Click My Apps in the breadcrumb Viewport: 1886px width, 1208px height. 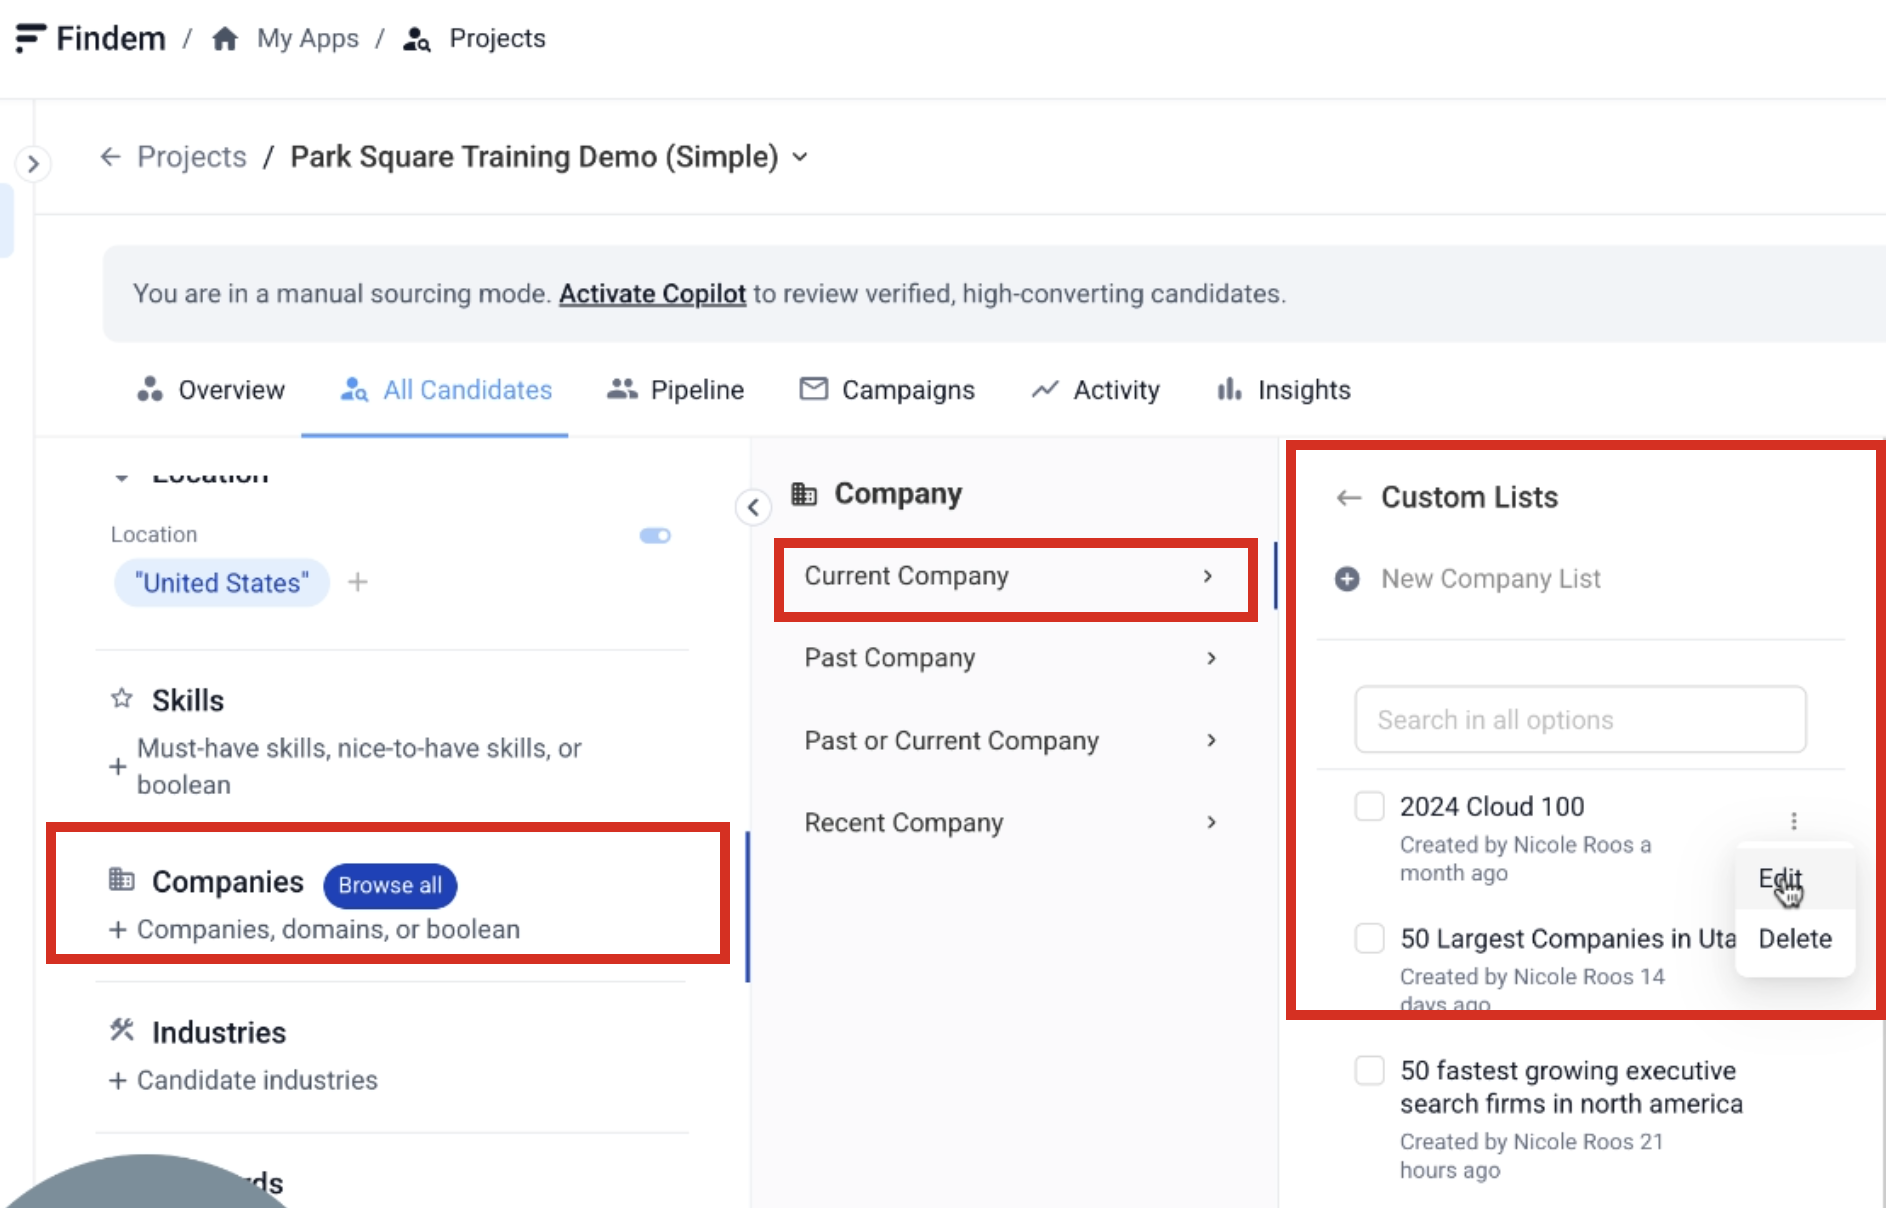(x=307, y=38)
